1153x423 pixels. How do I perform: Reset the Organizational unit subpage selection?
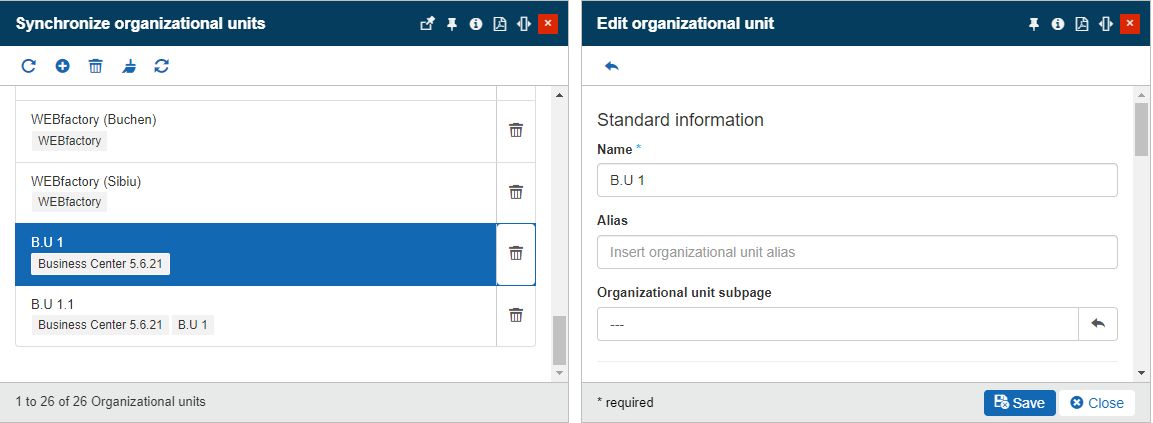[1097, 324]
